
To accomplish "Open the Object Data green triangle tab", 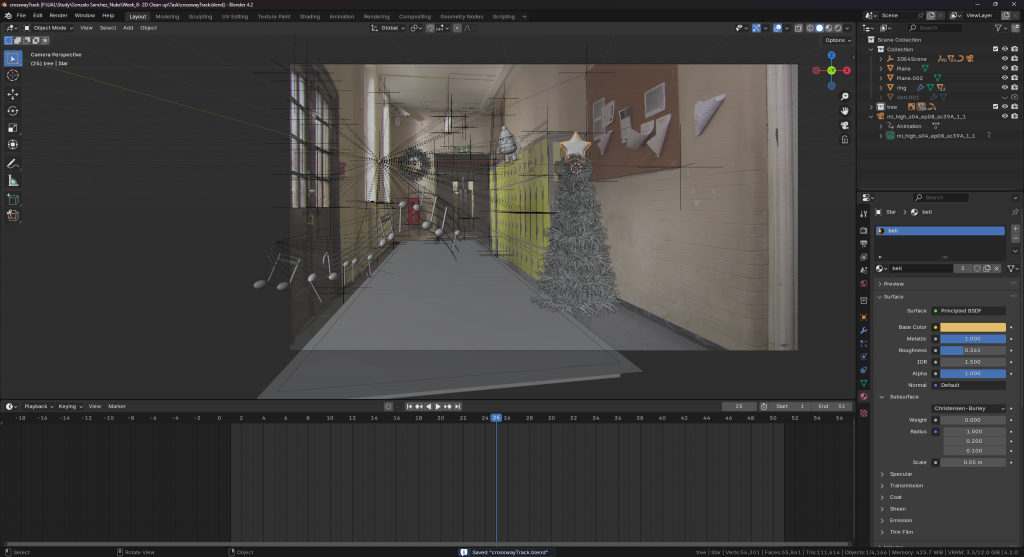I will (863, 383).
